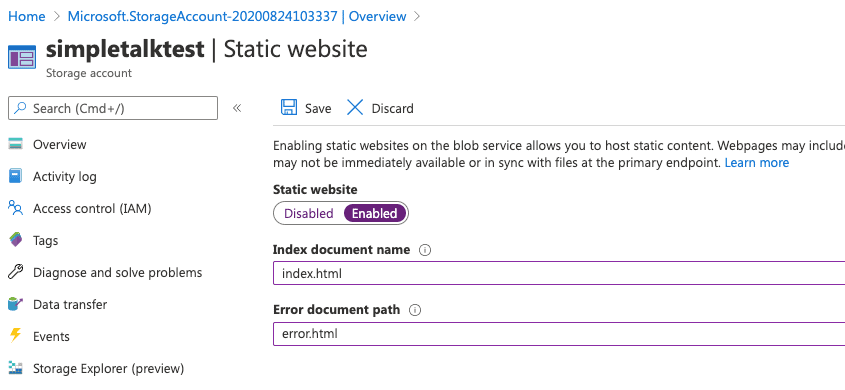Set static website toggle to Enabled
The height and width of the screenshot is (390, 845).
coord(375,213)
